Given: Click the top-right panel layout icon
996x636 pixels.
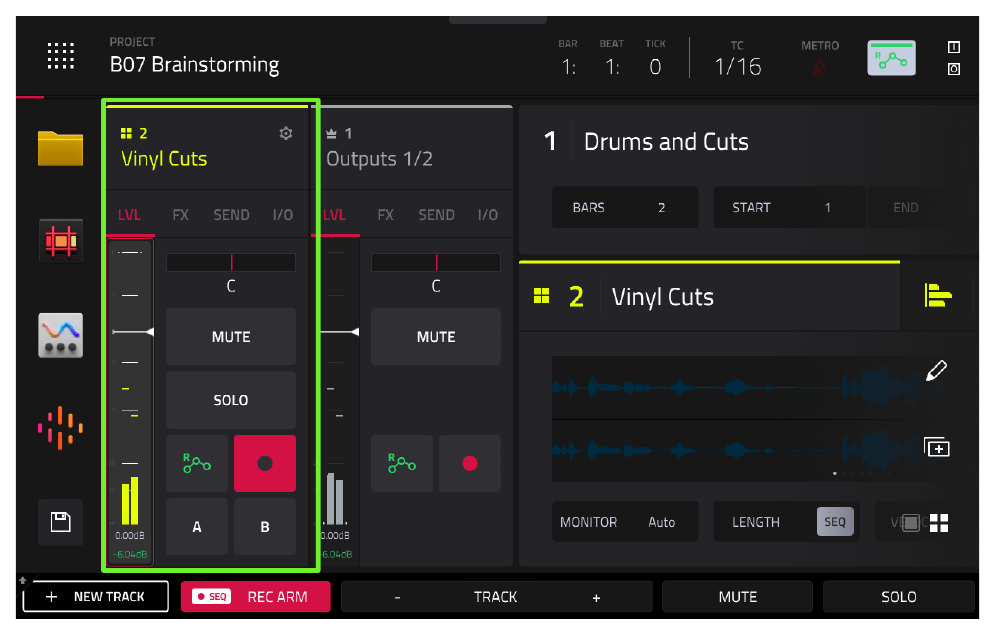Looking at the screenshot, I should click(x=953, y=47).
